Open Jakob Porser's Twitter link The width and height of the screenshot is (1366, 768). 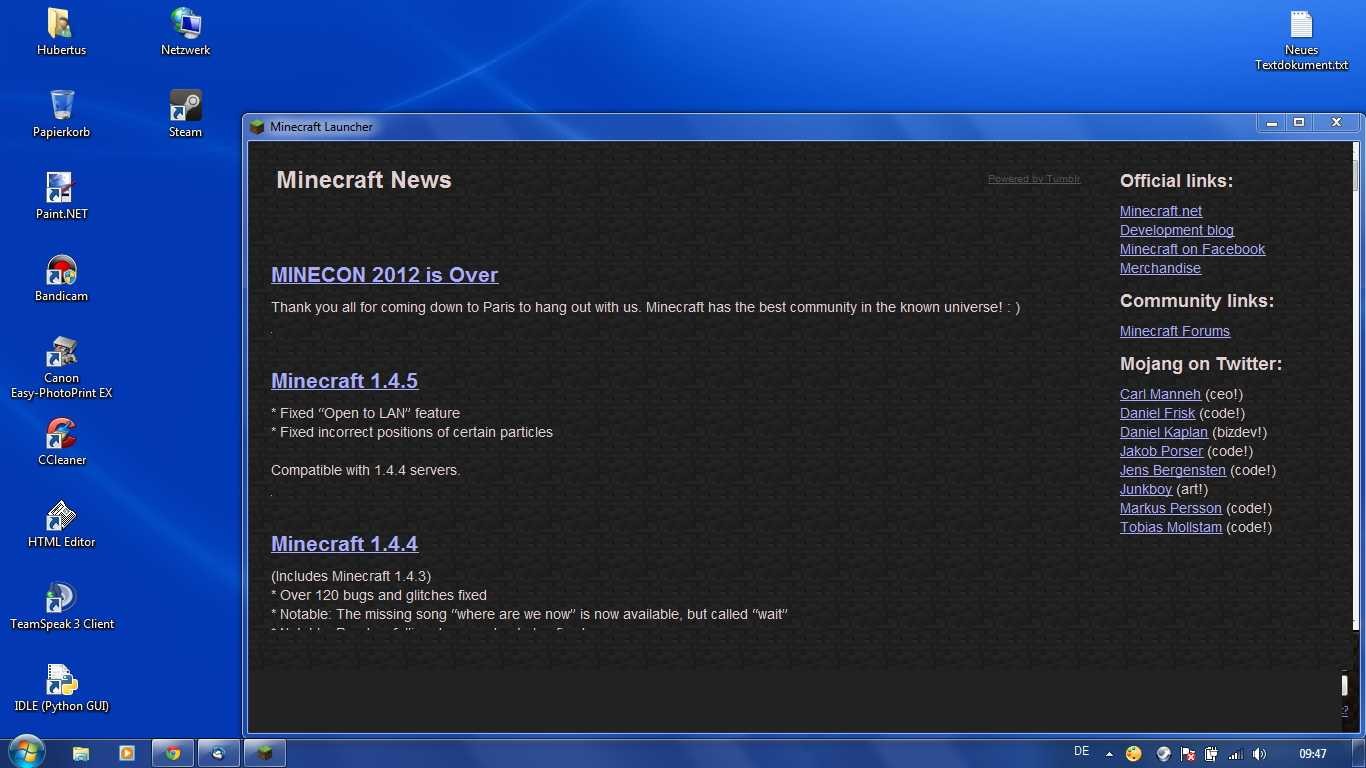1161,451
